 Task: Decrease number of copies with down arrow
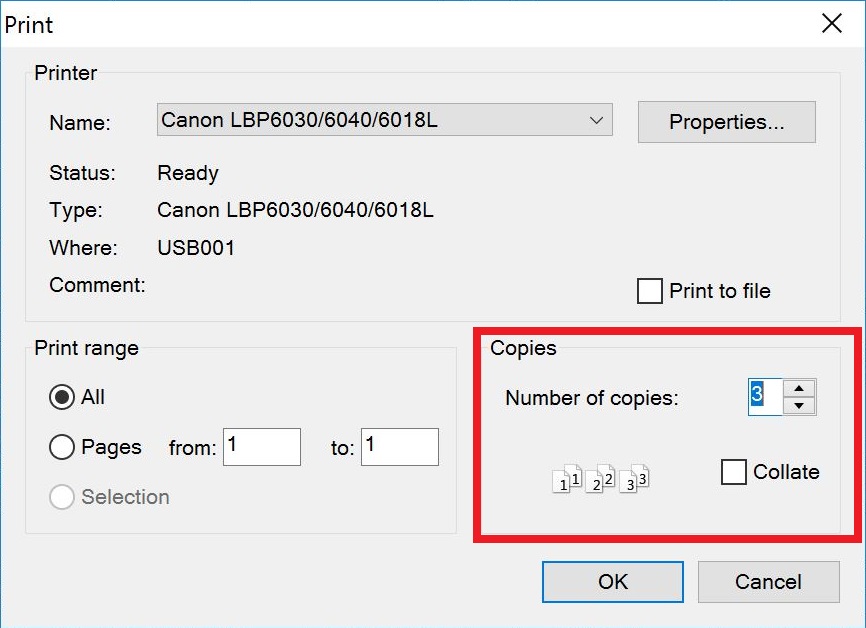click(x=799, y=406)
